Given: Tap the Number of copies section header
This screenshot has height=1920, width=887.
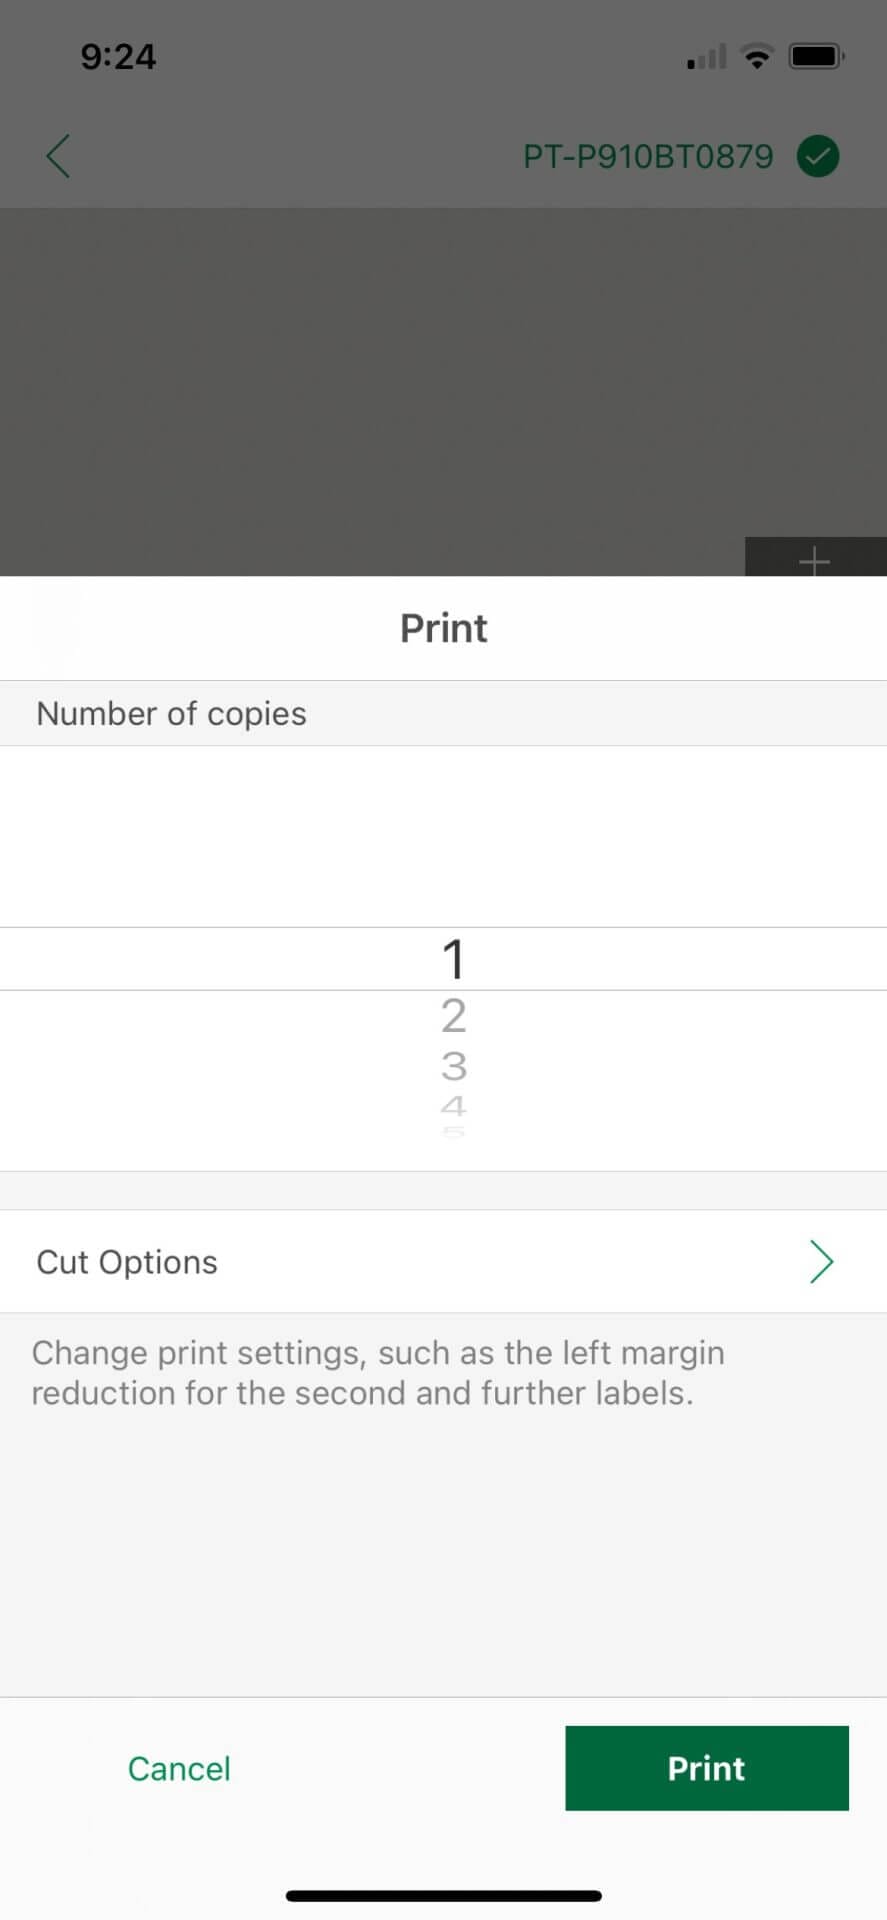Looking at the screenshot, I should [x=171, y=713].
